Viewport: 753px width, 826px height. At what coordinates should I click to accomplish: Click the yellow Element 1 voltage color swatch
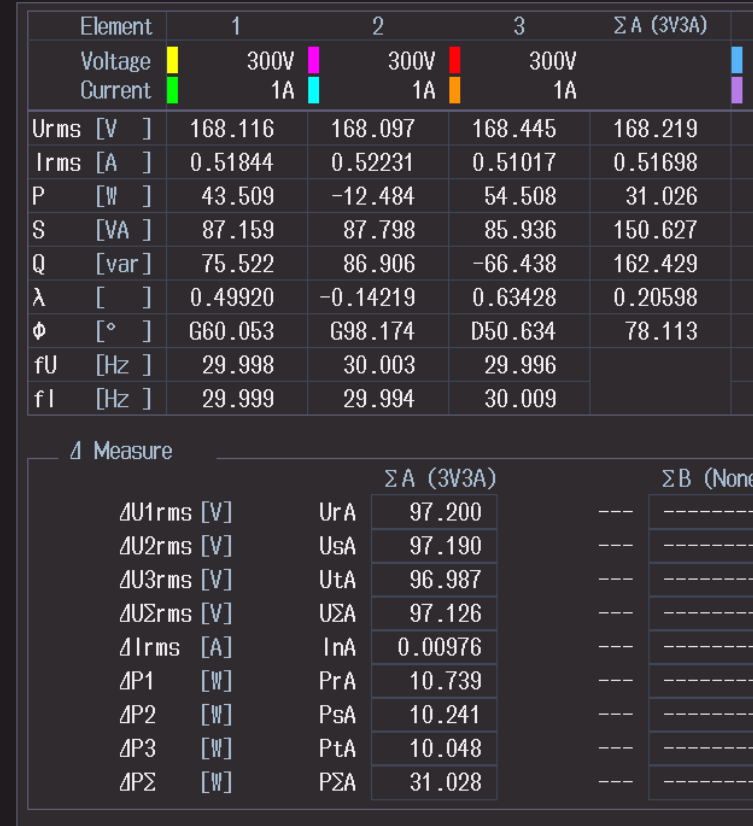point(172,60)
